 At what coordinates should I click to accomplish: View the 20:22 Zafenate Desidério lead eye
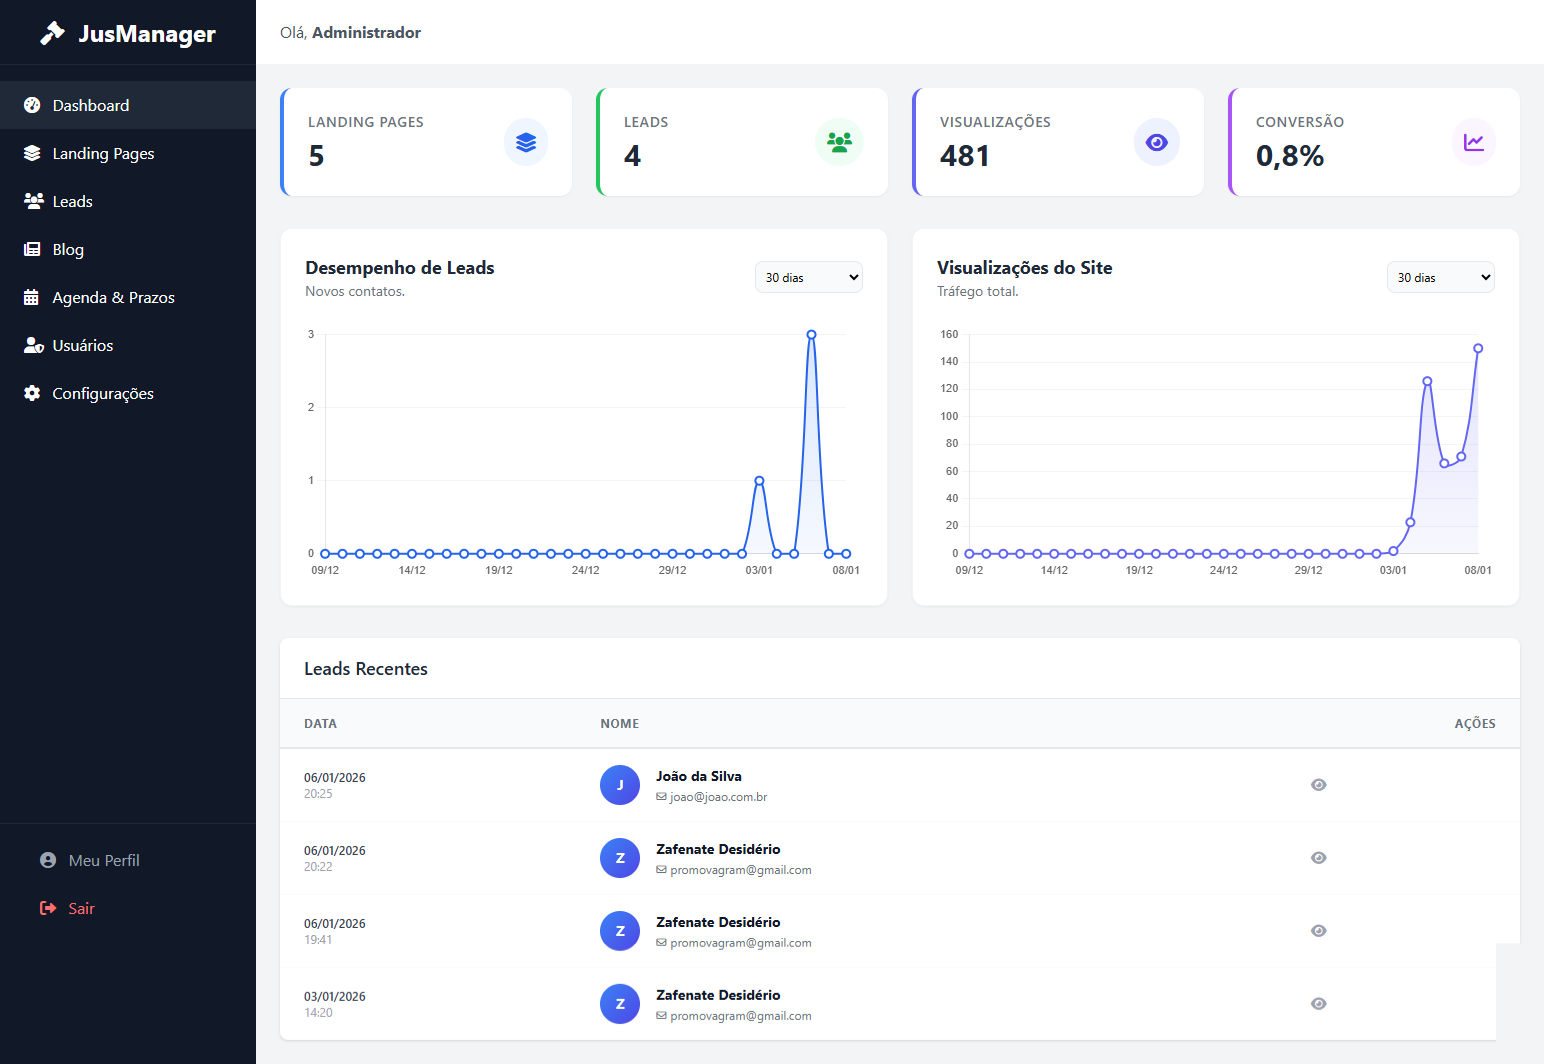pos(1318,858)
